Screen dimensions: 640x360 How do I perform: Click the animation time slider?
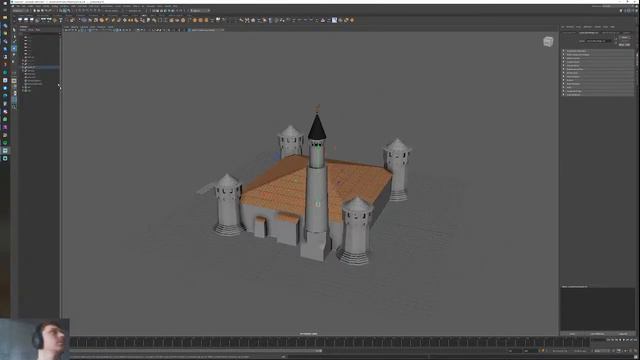329,342
